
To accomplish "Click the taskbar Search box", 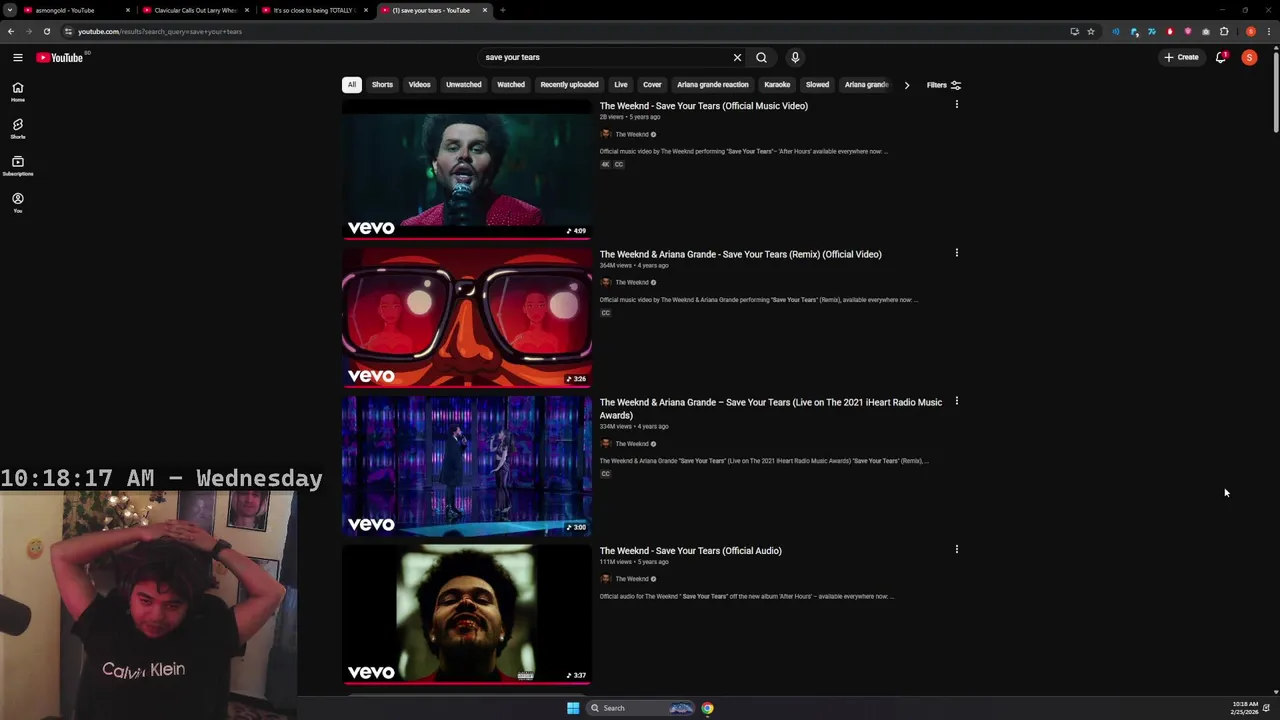I will (642, 708).
